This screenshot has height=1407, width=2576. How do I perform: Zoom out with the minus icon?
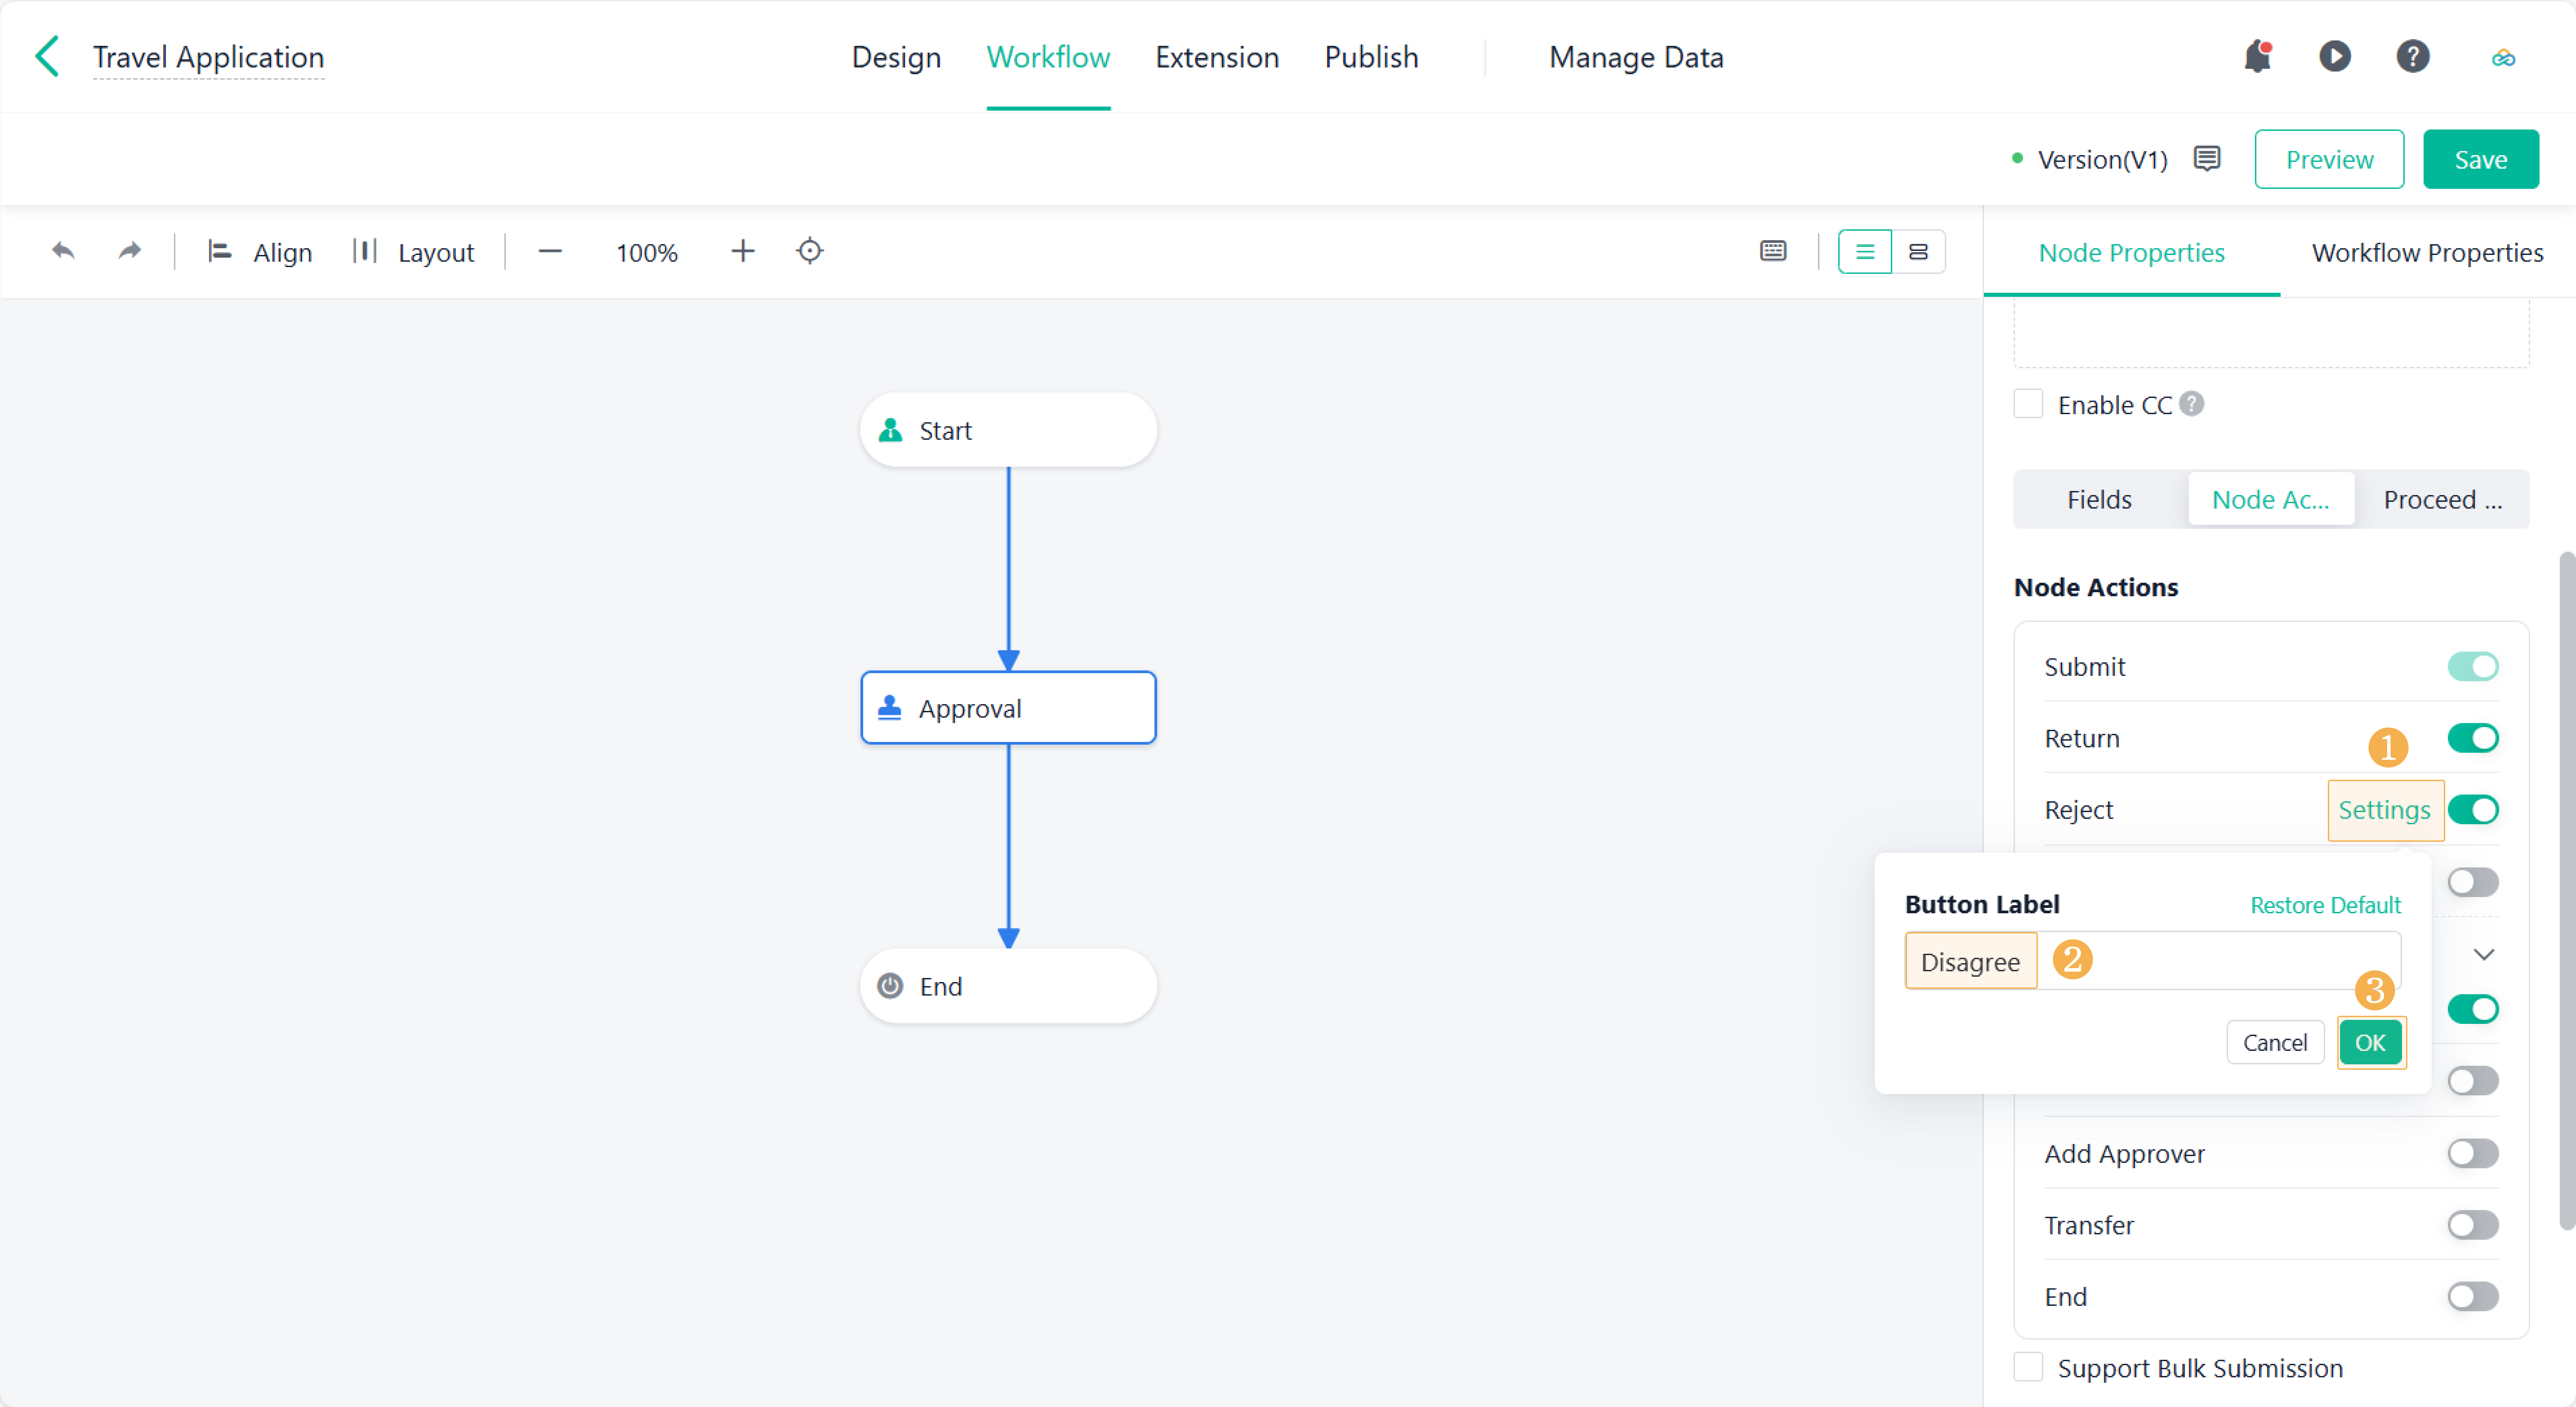click(x=550, y=251)
